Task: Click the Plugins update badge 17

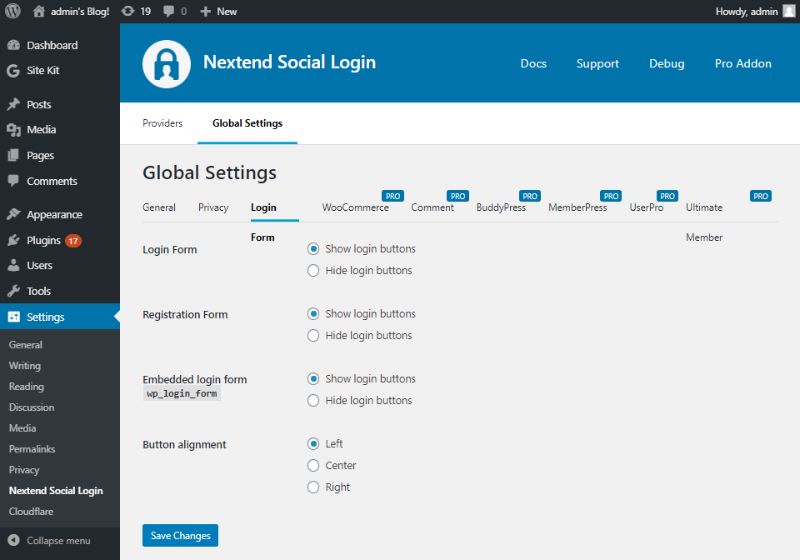Action: pos(73,241)
